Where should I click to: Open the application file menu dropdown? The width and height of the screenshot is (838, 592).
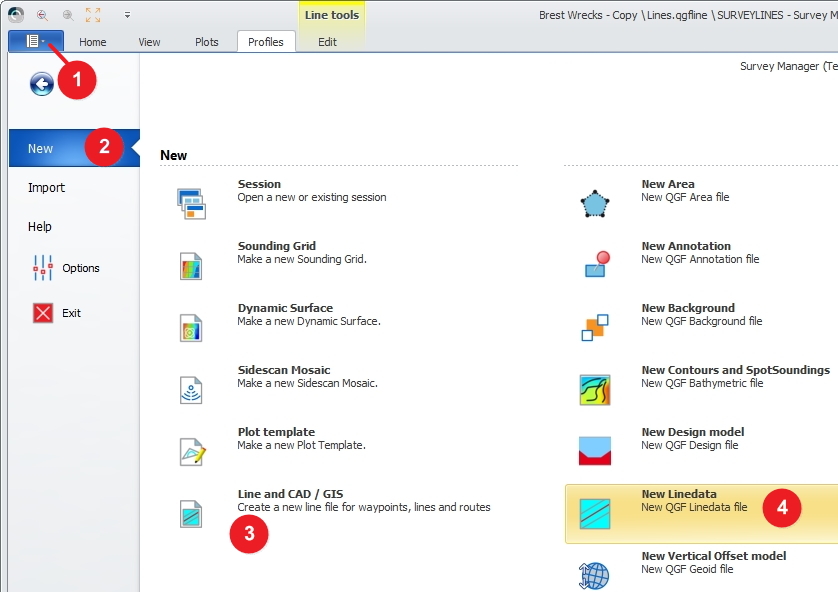[x=36, y=41]
